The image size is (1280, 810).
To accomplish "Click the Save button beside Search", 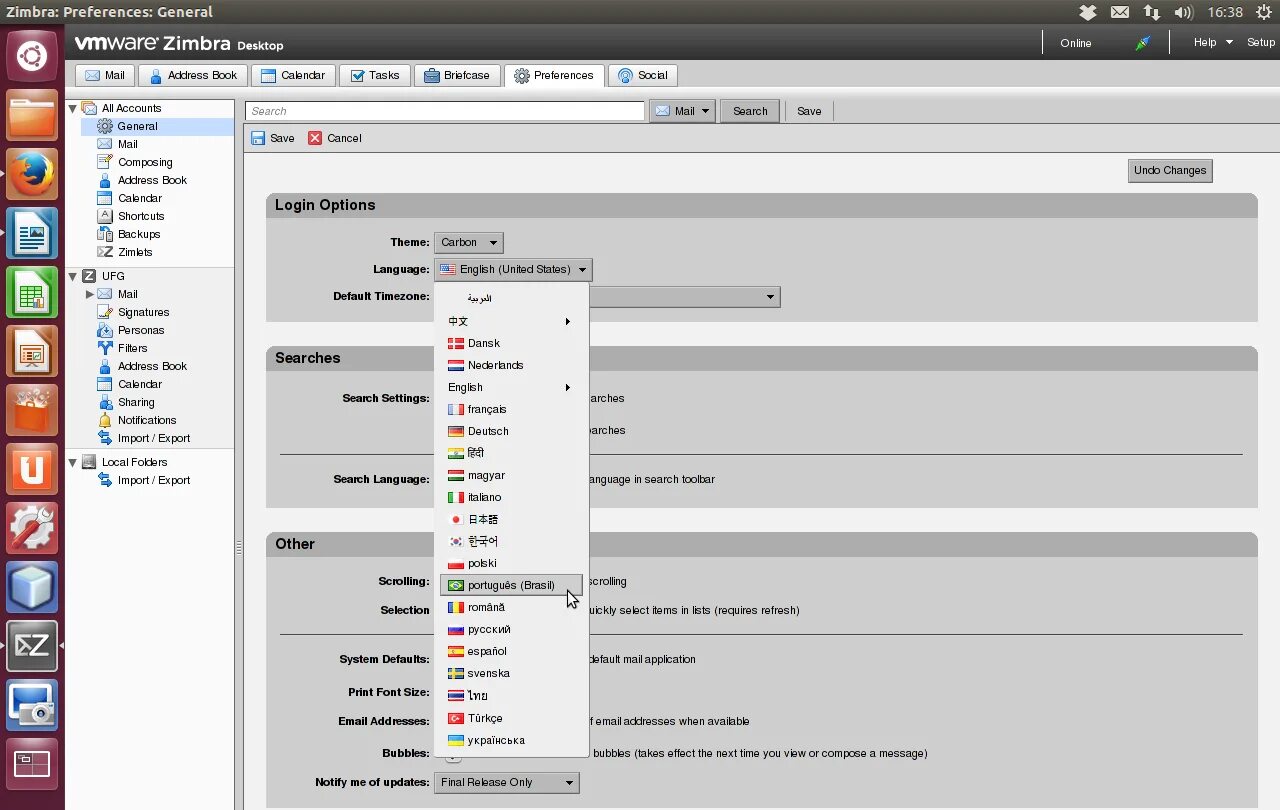I will pos(809,111).
